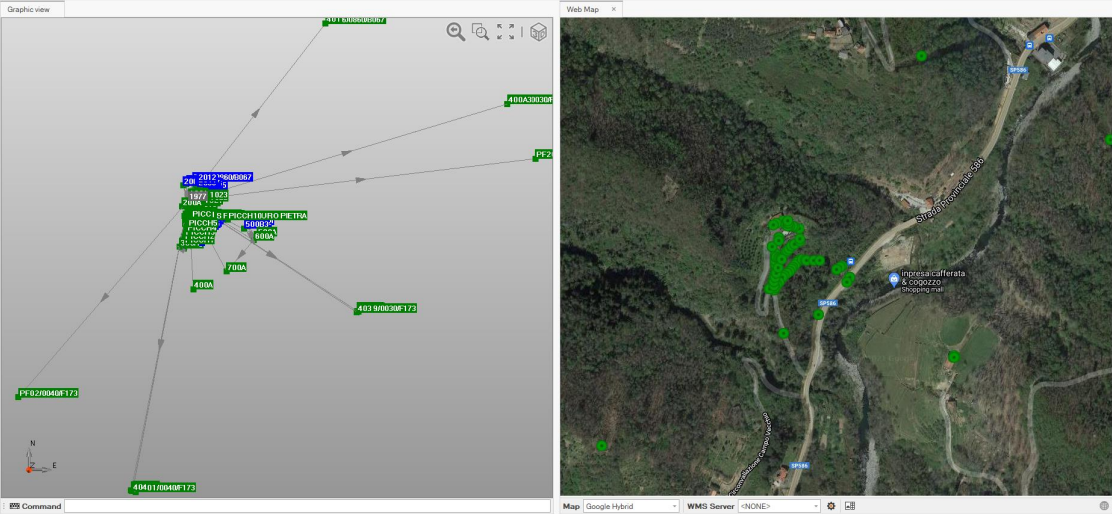
Task: Click the 40401/0040/F173 point label
Action: tap(163, 487)
